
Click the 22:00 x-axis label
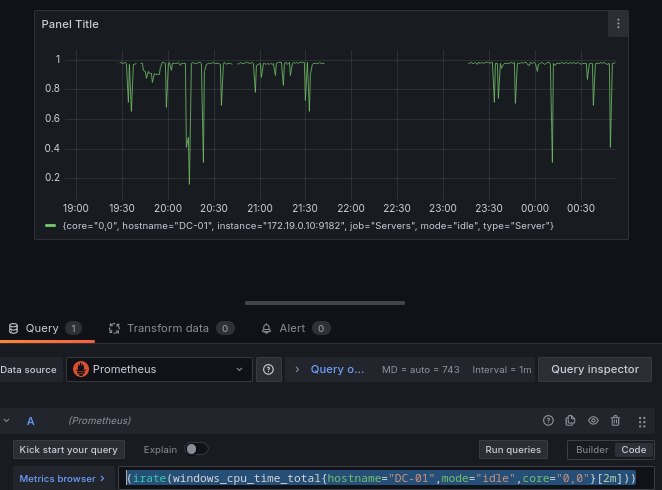(351, 208)
